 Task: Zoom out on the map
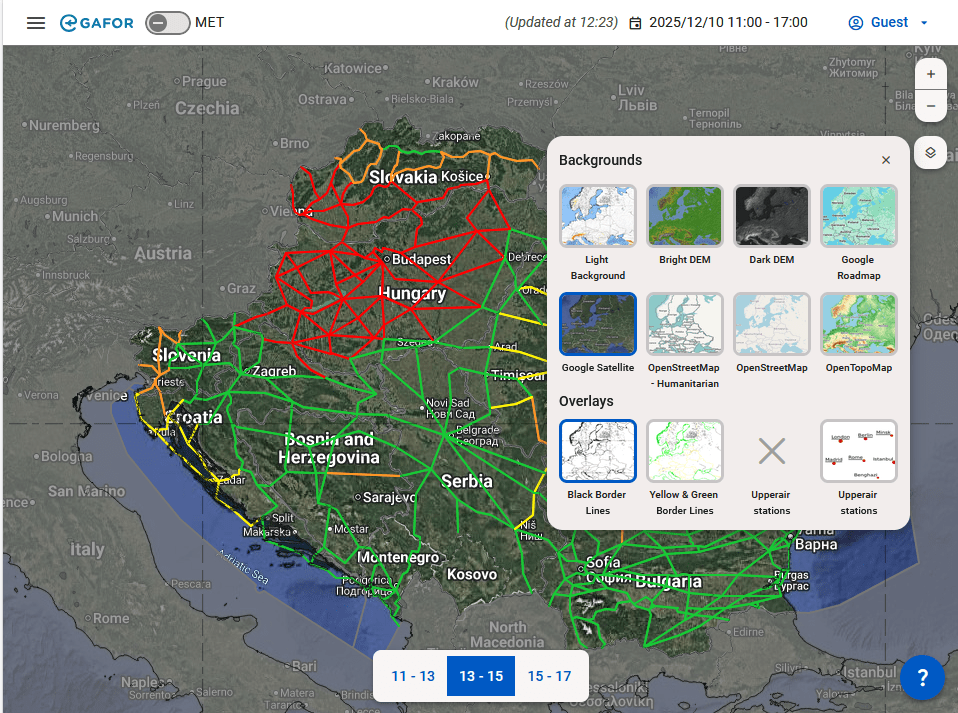930,106
